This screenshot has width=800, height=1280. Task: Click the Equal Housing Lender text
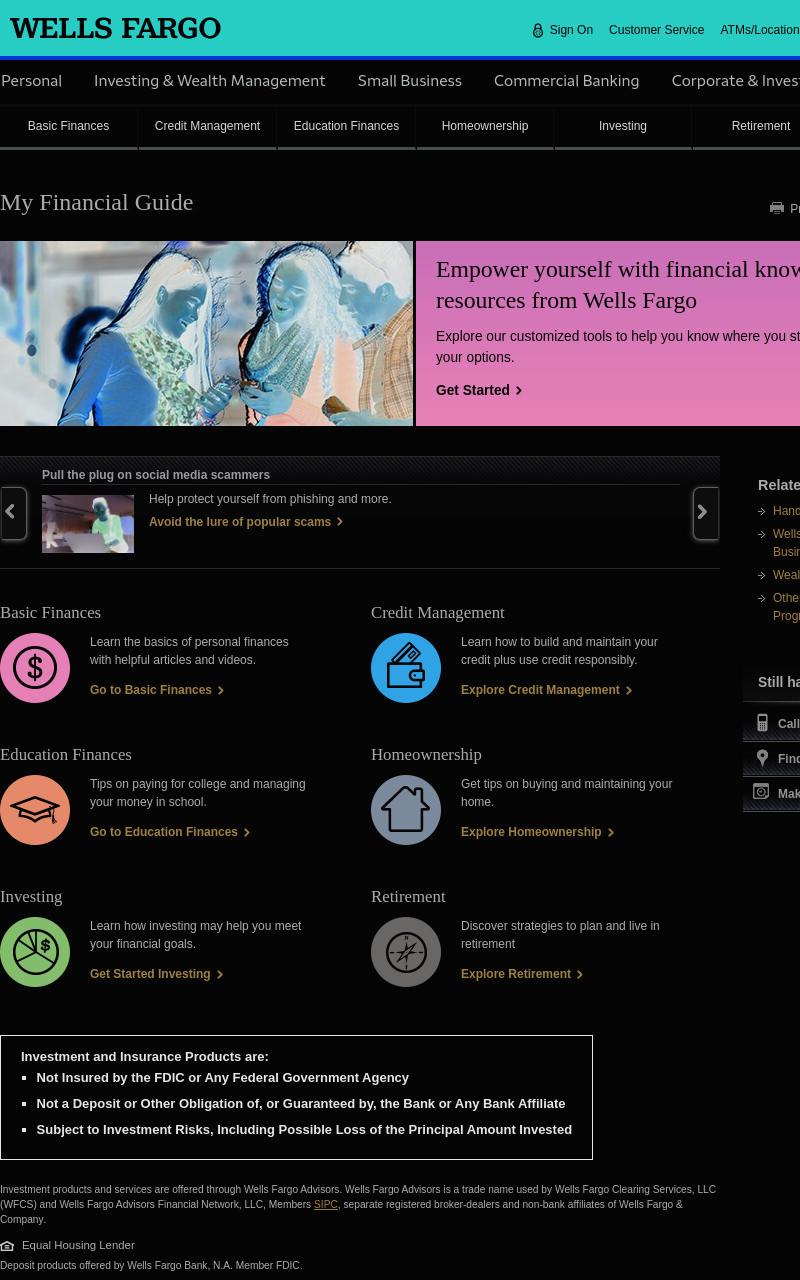click(x=78, y=1245)
